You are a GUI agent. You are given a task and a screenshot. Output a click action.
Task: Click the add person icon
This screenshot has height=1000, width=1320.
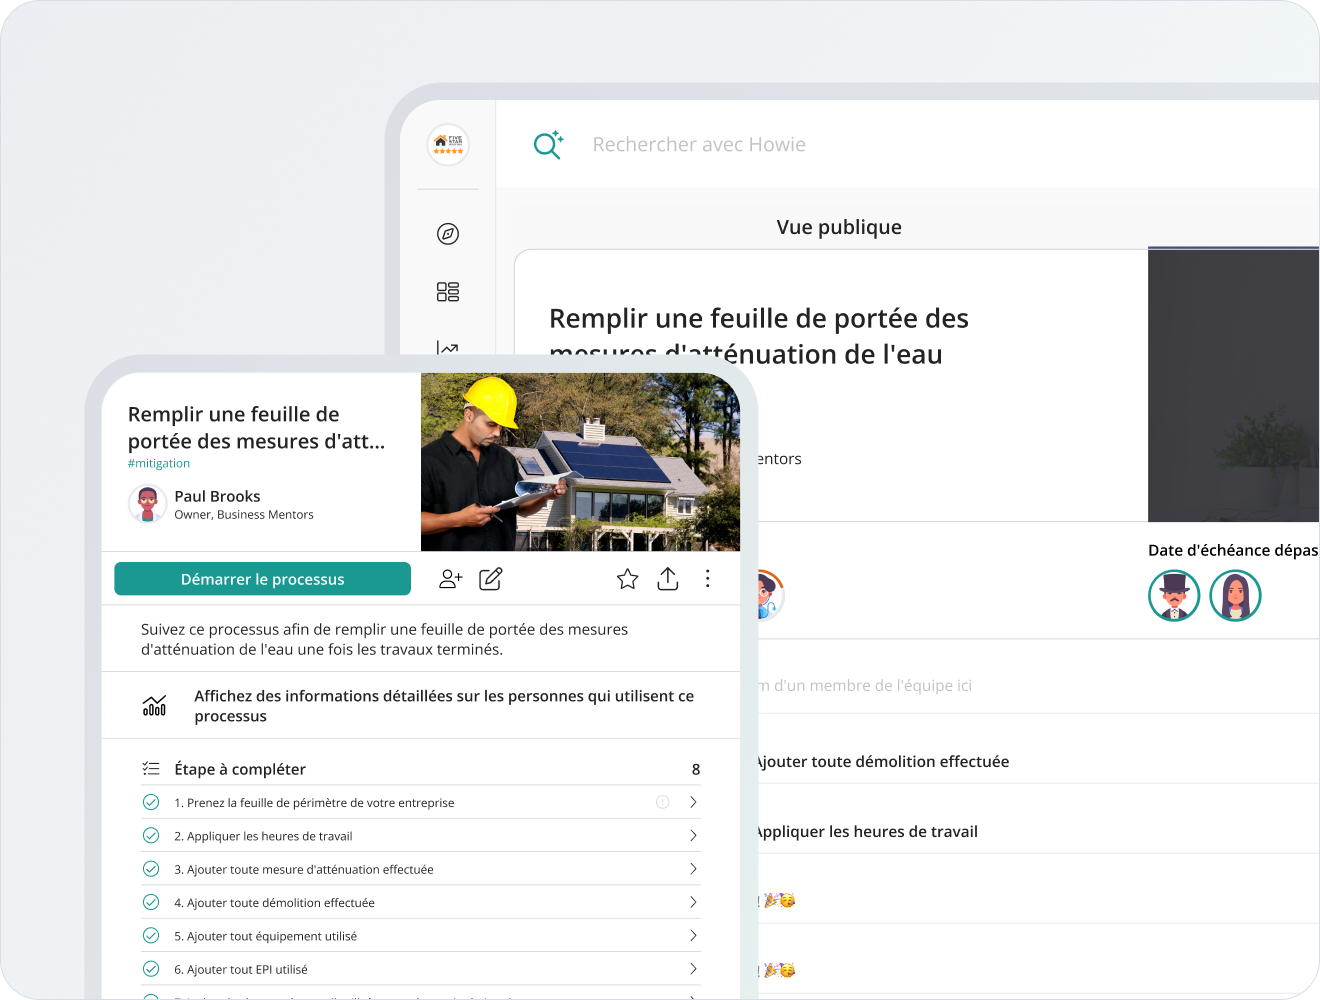pos(451,579)
